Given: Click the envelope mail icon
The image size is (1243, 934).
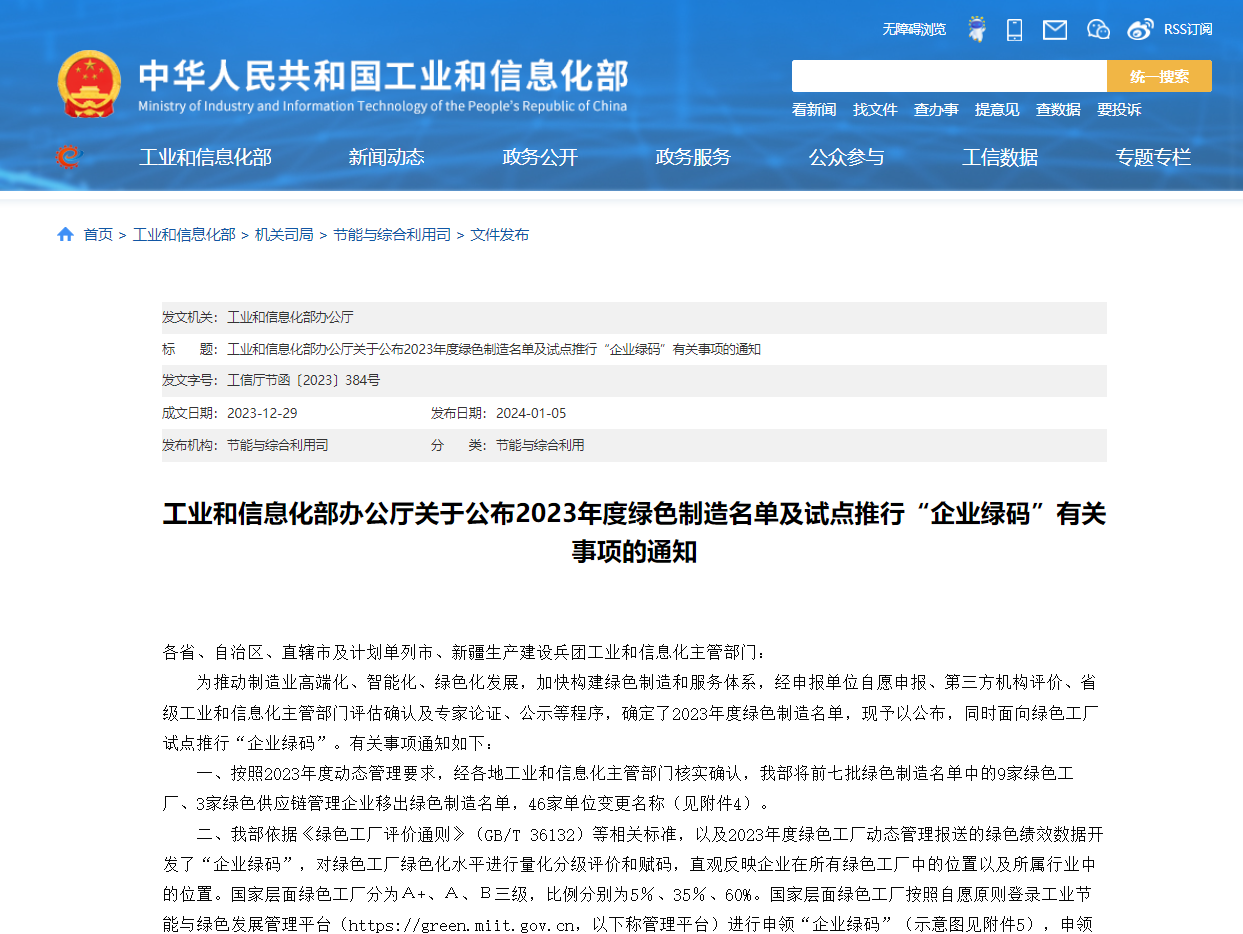Looking at the screenshot, I should click(x=1055, y=30).
